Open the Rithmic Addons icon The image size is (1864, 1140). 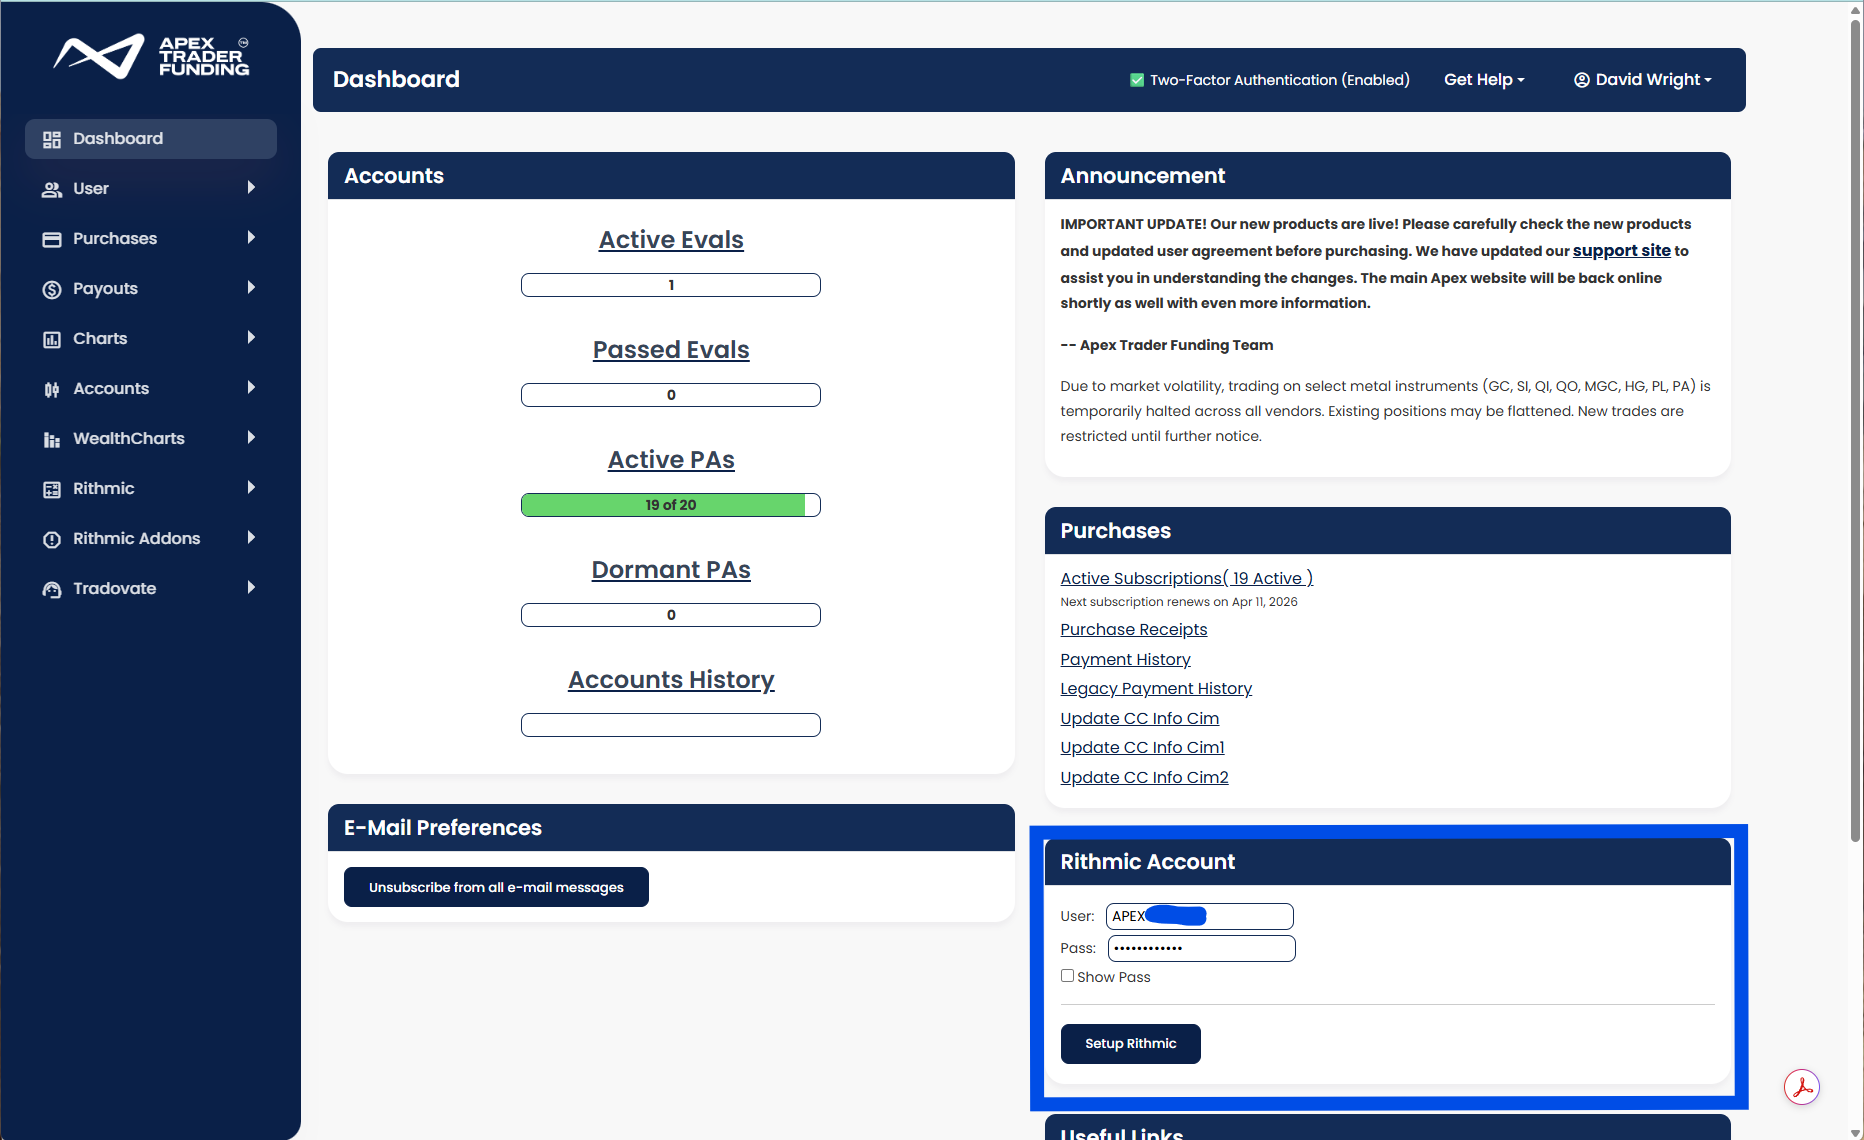click(x=52, y=538)
